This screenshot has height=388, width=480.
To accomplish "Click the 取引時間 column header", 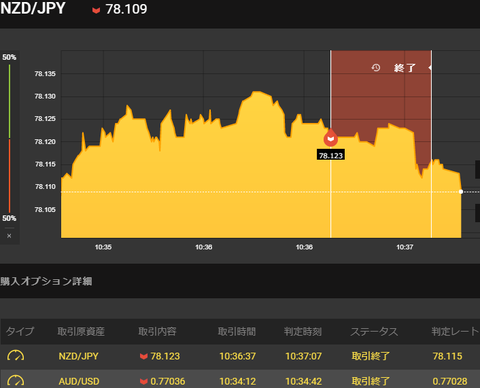I will click(x=237, y=331).
